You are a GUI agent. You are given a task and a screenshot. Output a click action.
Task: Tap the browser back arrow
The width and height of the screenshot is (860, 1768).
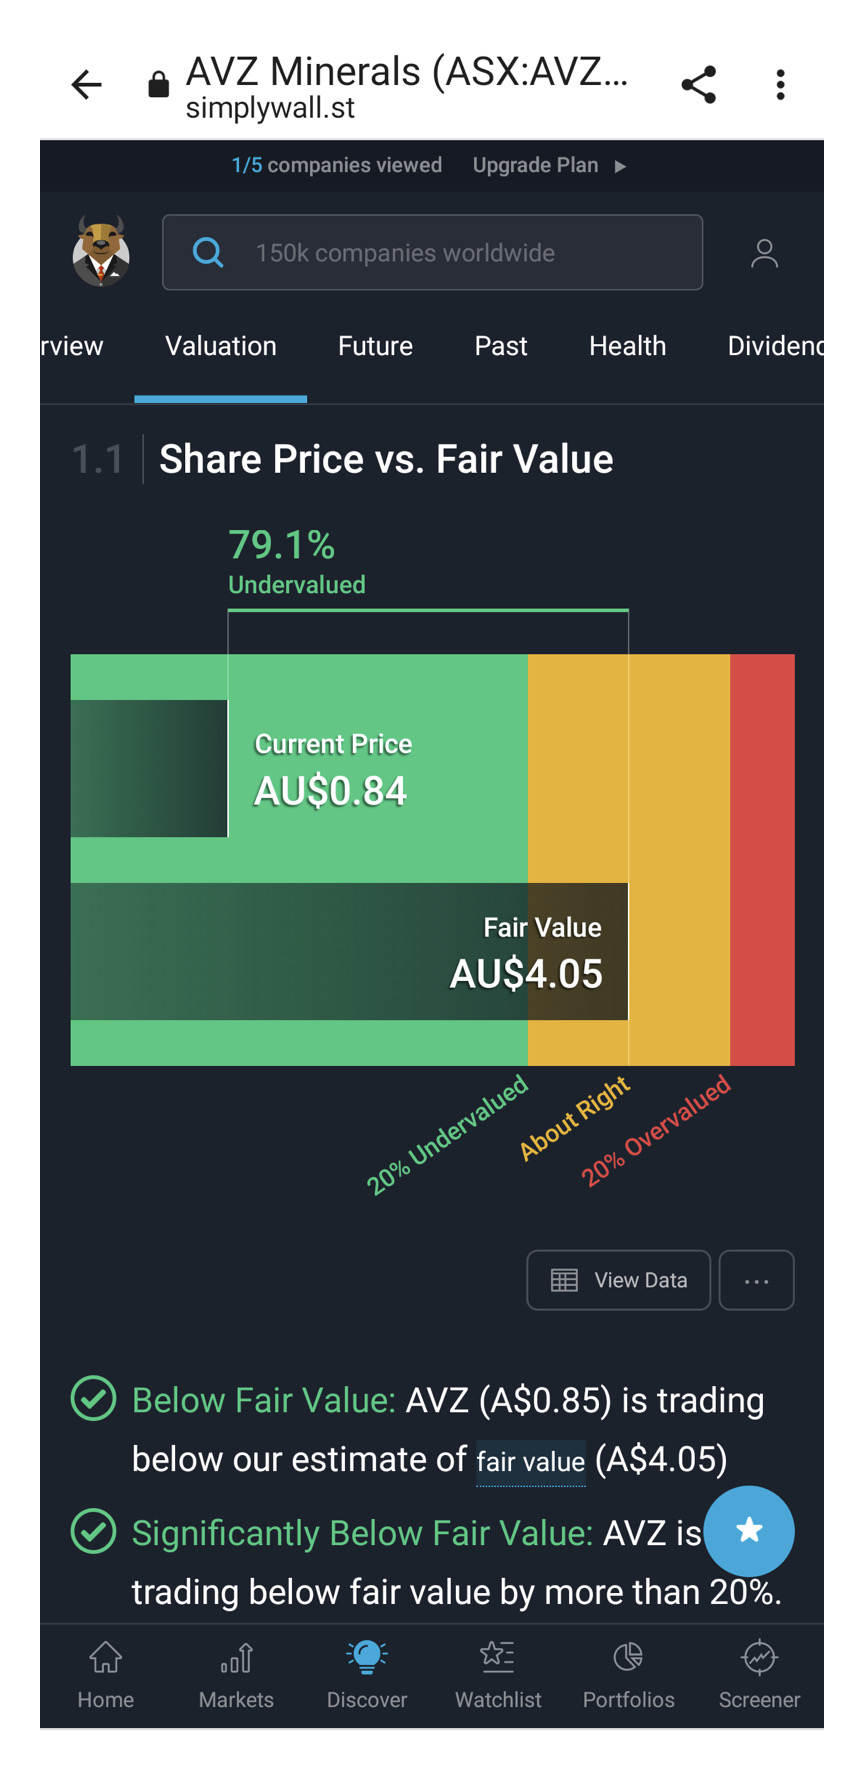click(x=87, y=85)
